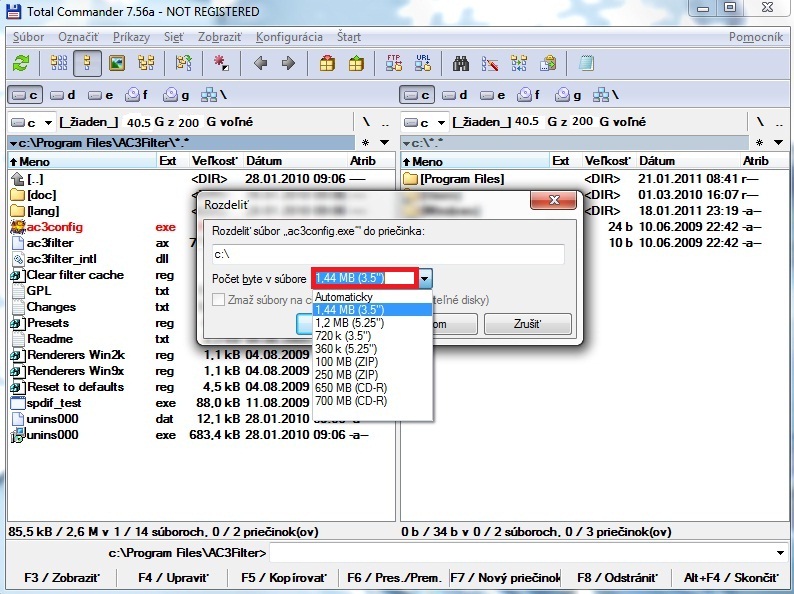Select the full details view icon
794x594 pixels.
(x=87, y=63)
